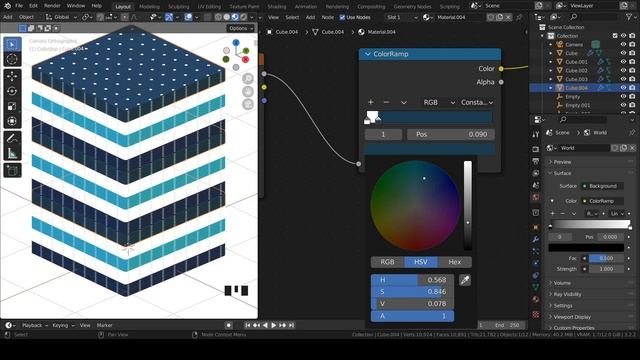Viewport: 640px width, 360px height.
Task: Remove color stop with ColorRamp minus
Action: pyautogui.click(x=386, y=102)
